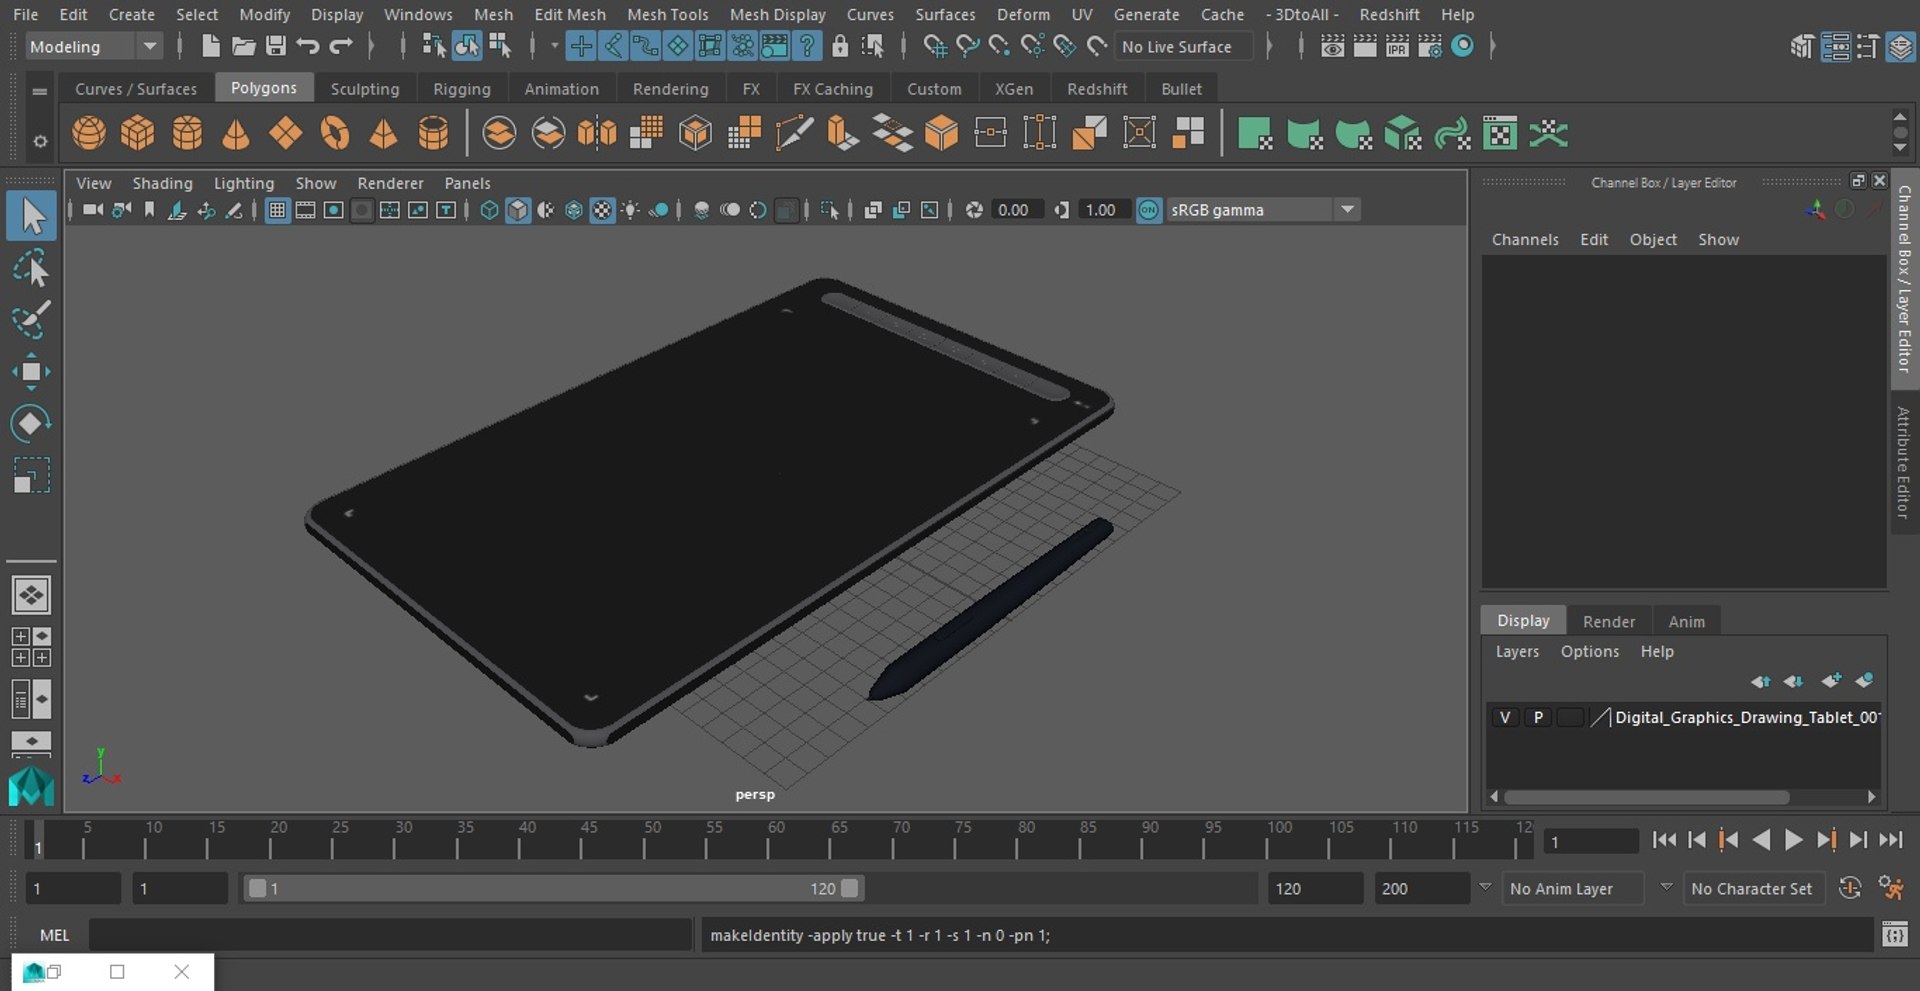Activate the Scale tool

pyautogui.click(x=31, y=475)
